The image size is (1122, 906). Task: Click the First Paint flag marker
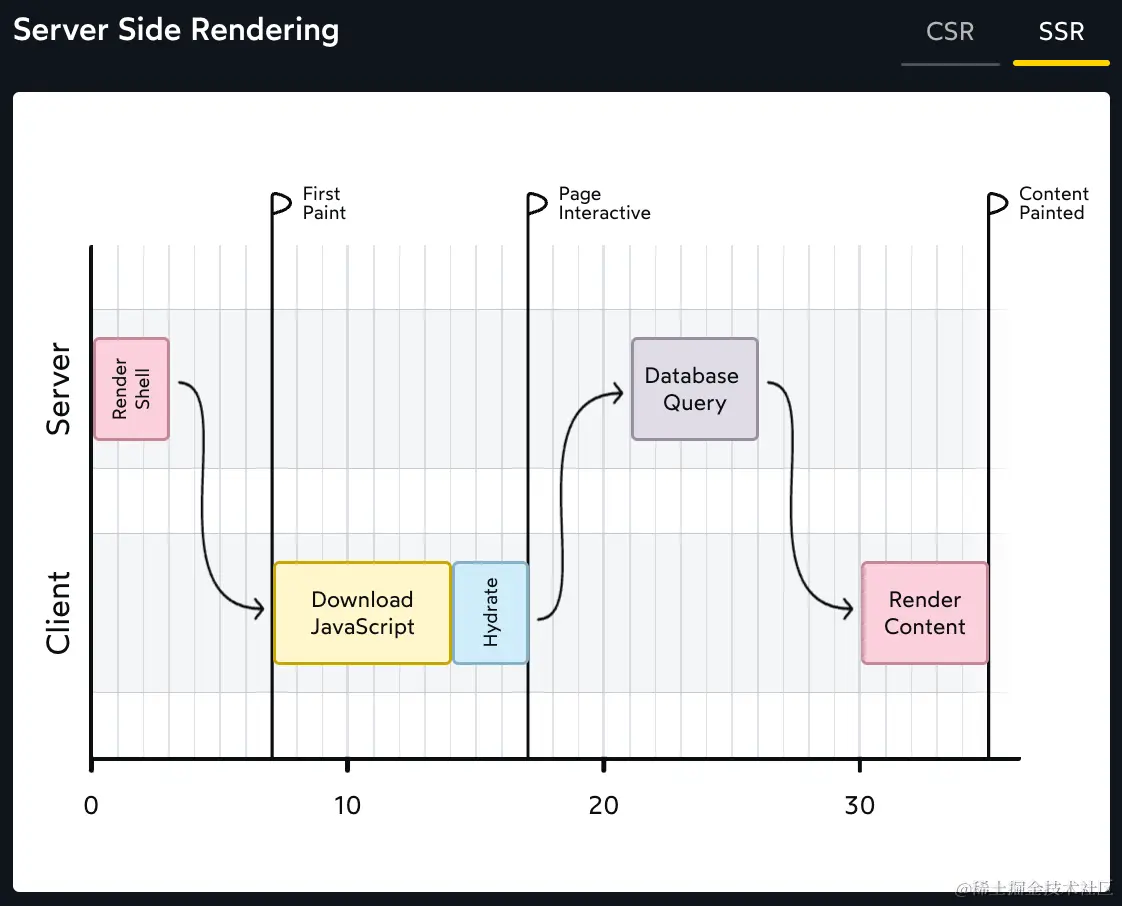(x=282, y=203)
